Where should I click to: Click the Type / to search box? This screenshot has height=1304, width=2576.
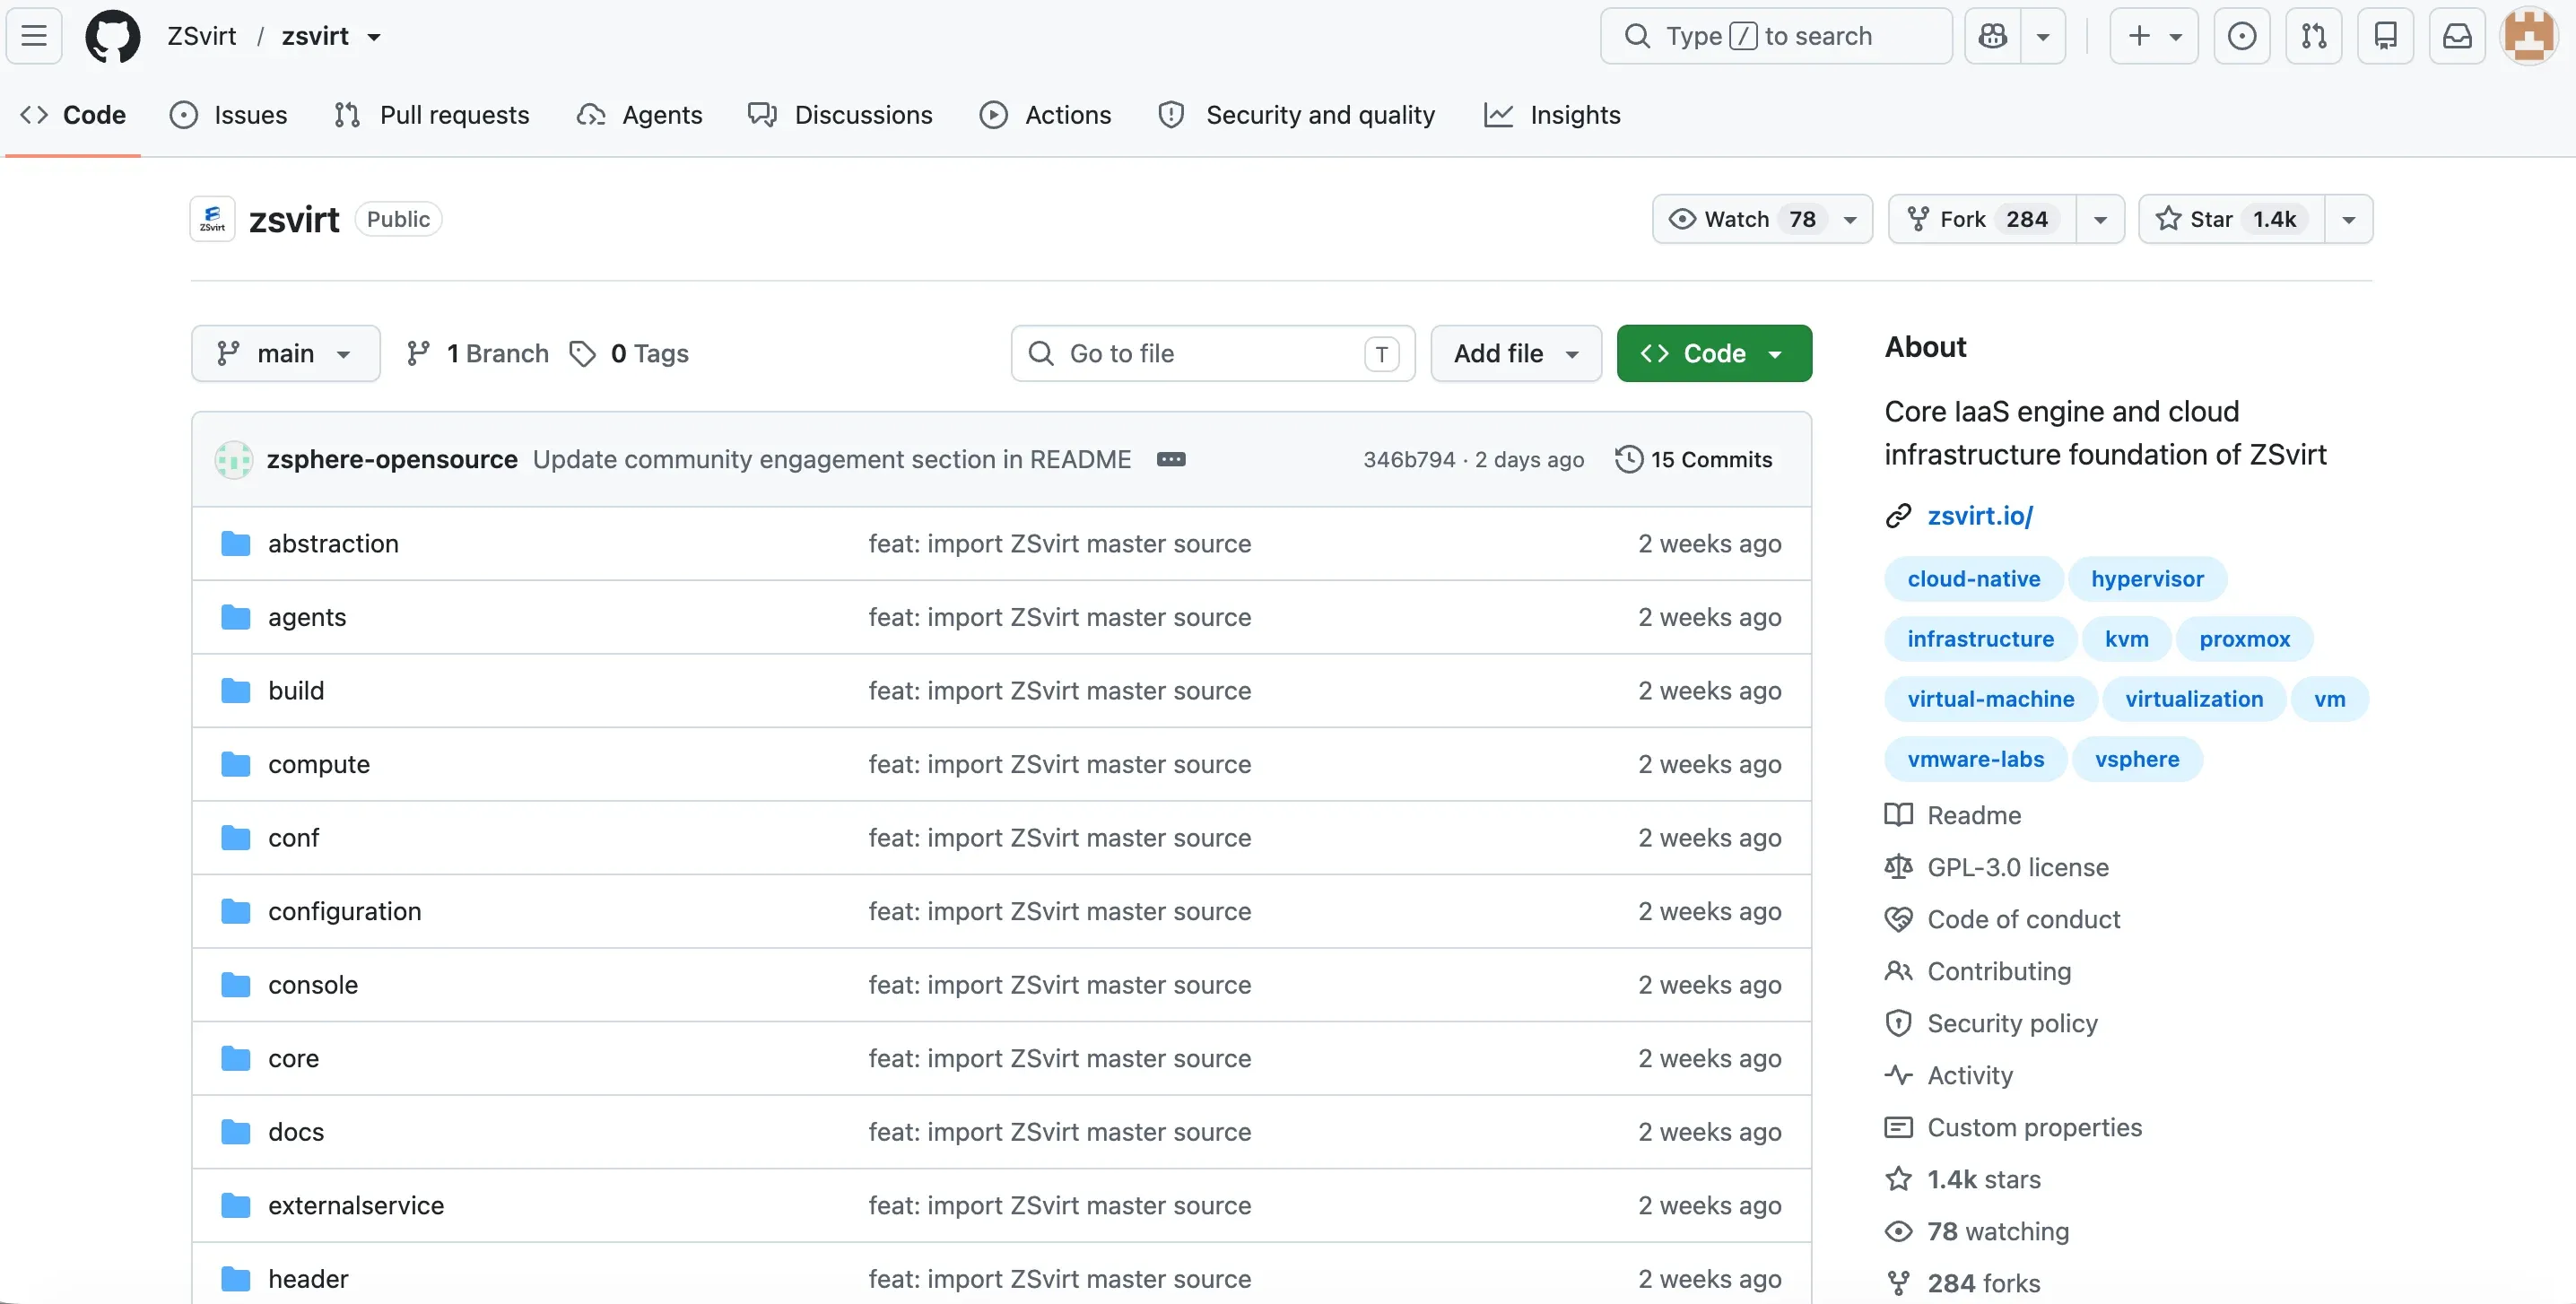1776,36
